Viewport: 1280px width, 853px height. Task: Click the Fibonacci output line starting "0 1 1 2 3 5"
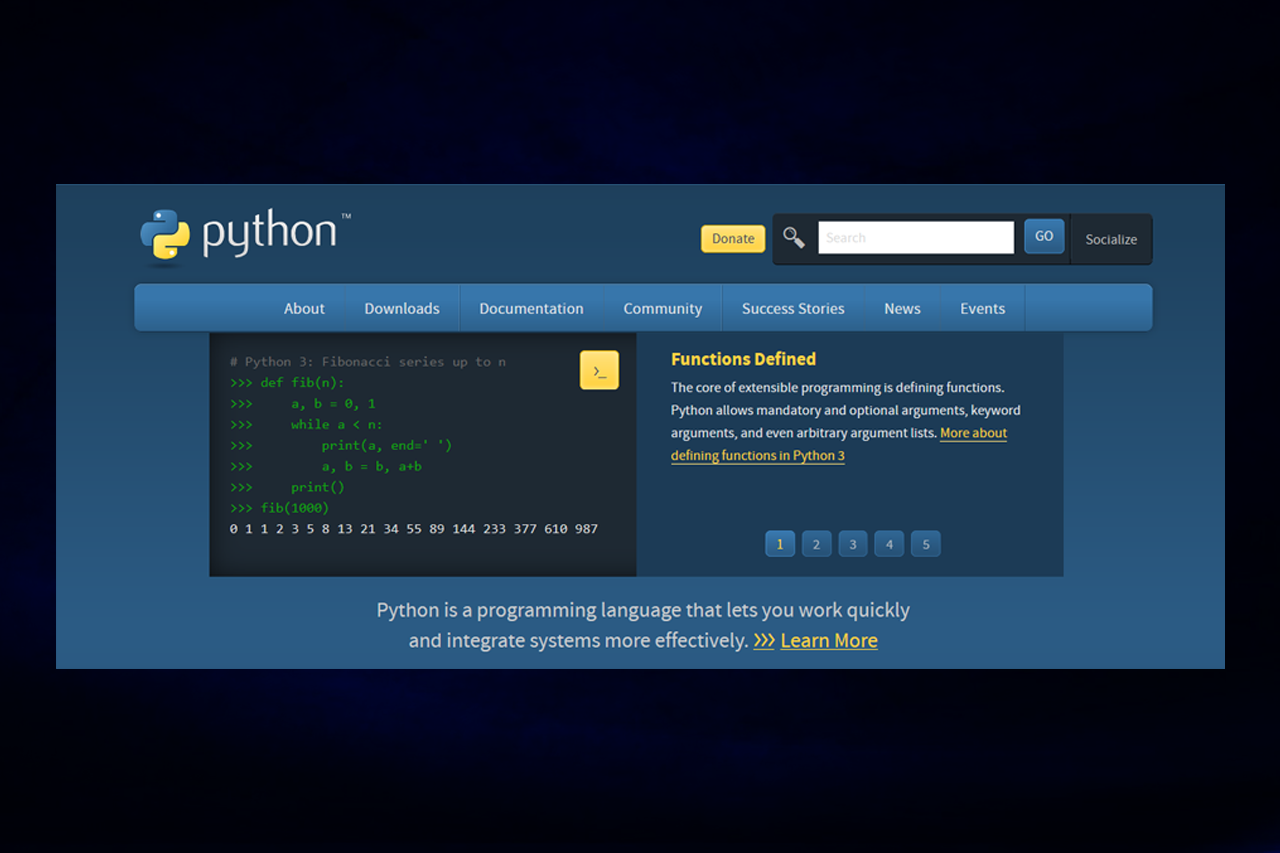pyautogui.click(x=414, y=529)
